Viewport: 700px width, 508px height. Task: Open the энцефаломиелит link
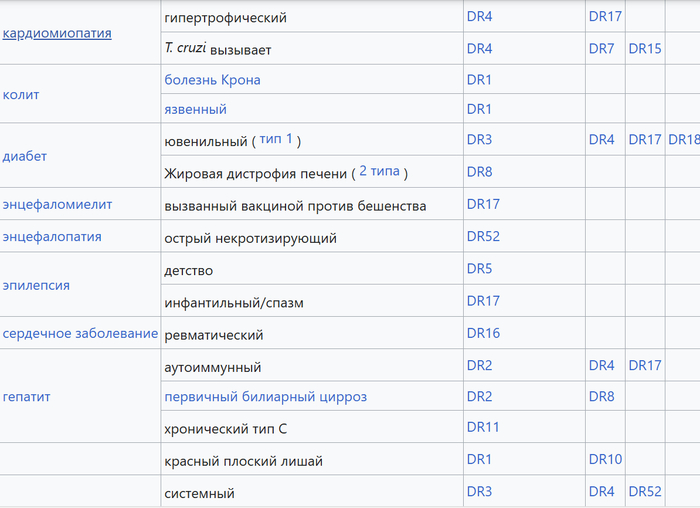tap(57, 204)
